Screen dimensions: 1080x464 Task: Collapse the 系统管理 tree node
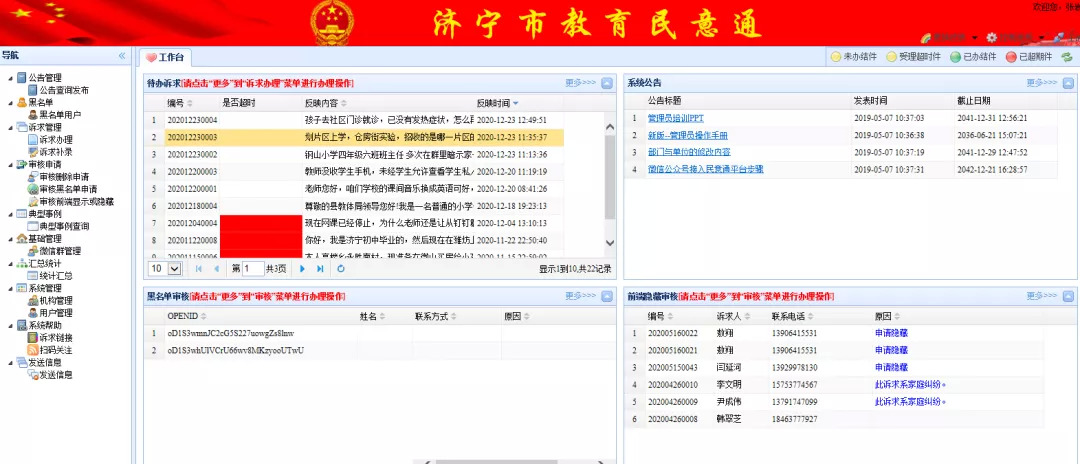pos(10,288)
